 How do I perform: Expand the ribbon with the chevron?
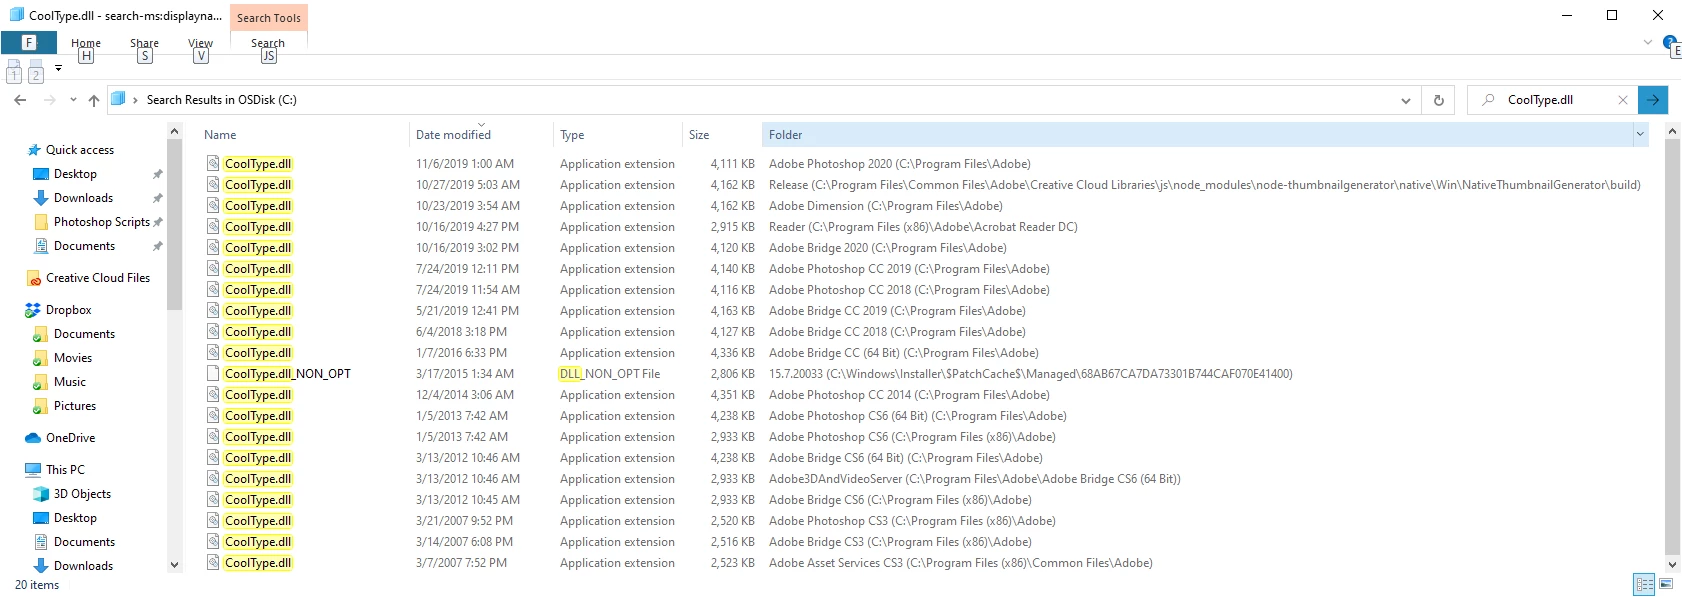(1648, 42)
